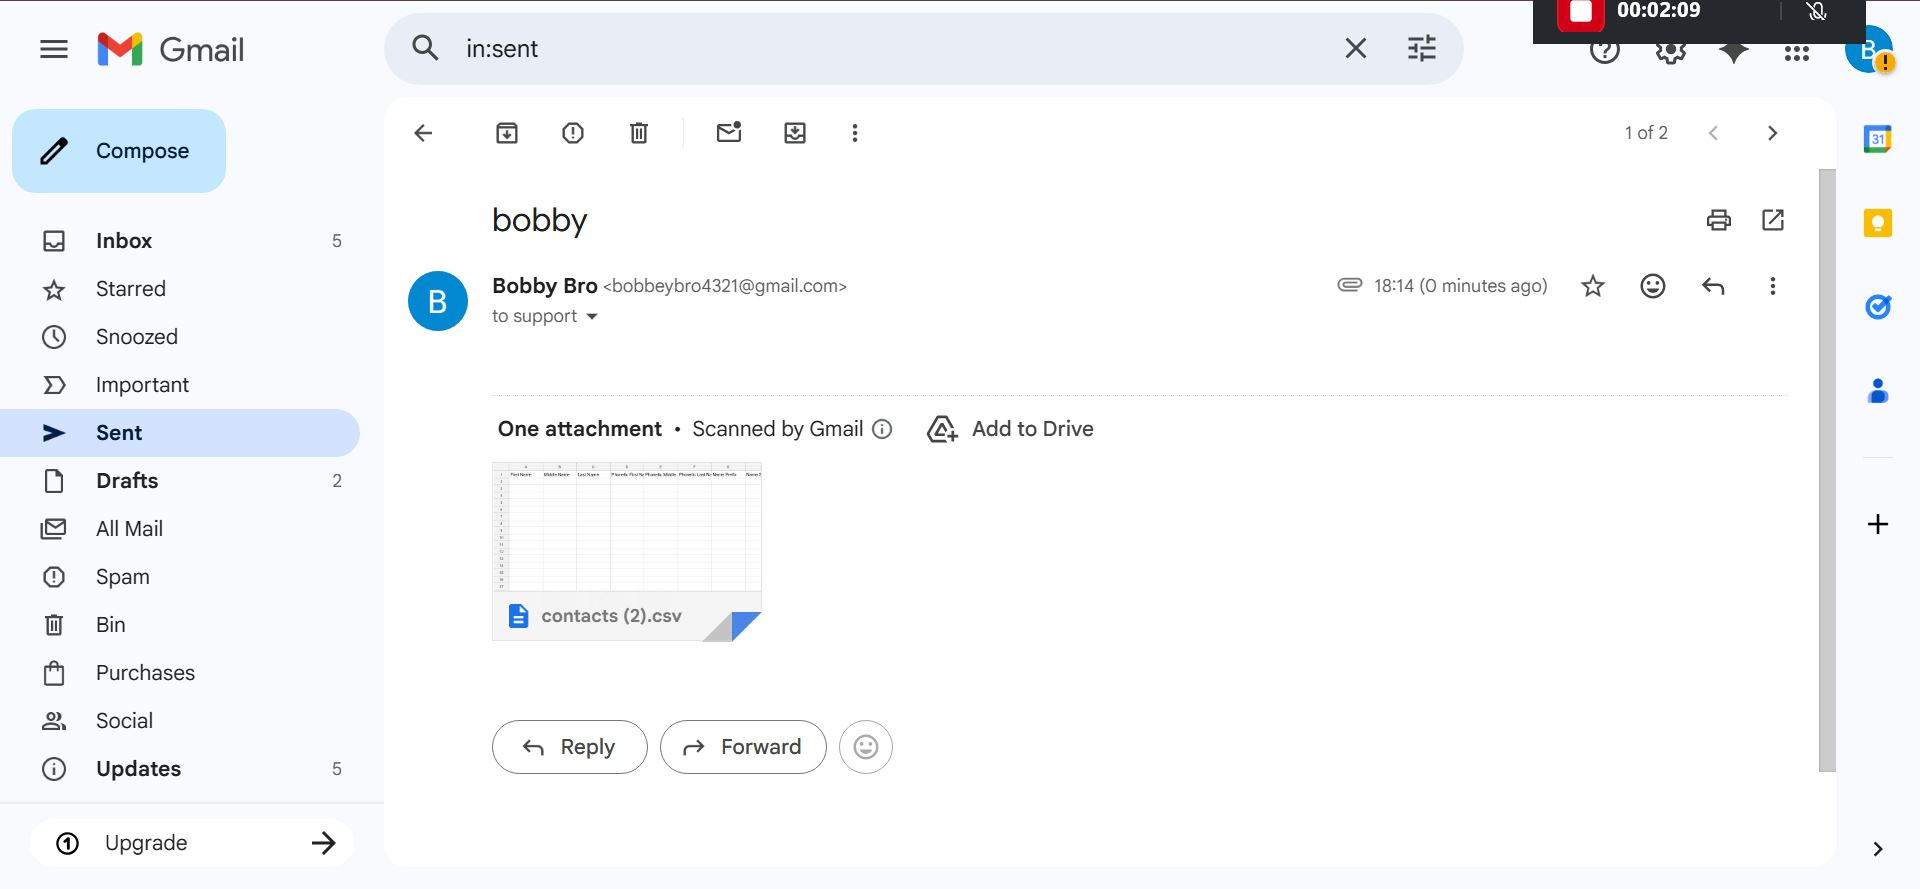Go to the newer conversation arrow
The image size is (1920, 889).
click(1713, 133)
